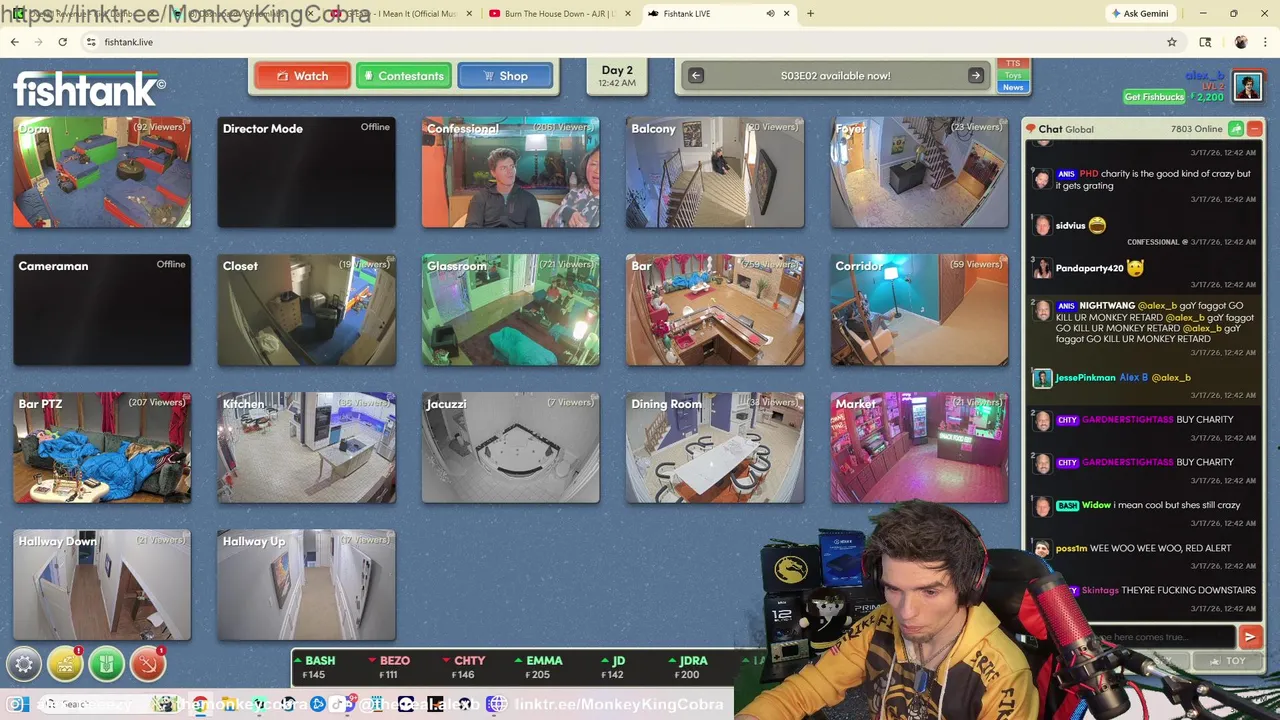The image size is (1280, 720).
Task: Open the Contestants section
Action: coord(404,76)
